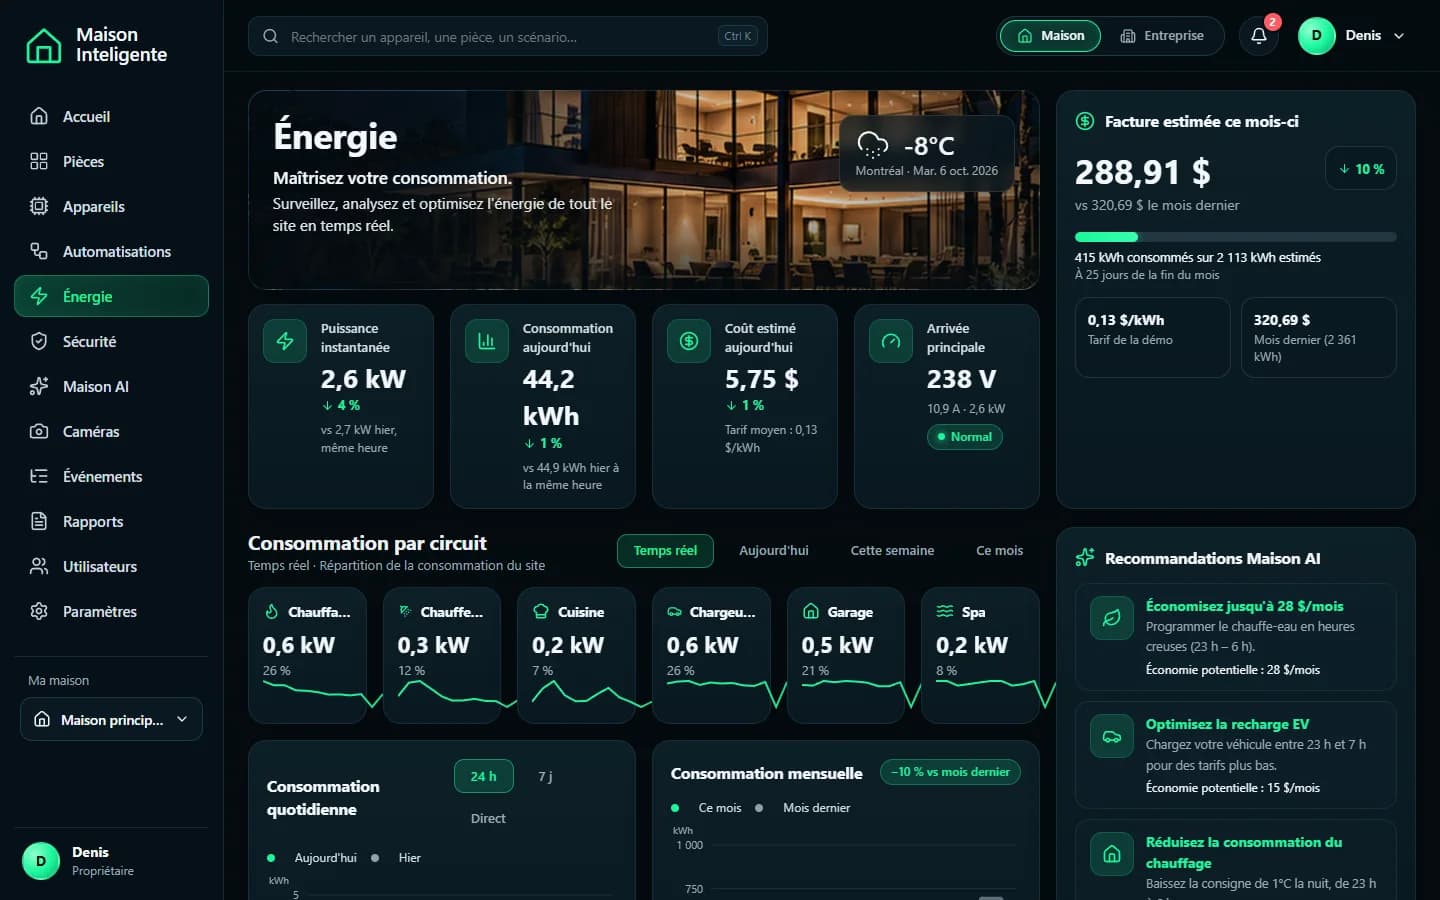Click the Maison Inteligente house logo

coord(43,45)
